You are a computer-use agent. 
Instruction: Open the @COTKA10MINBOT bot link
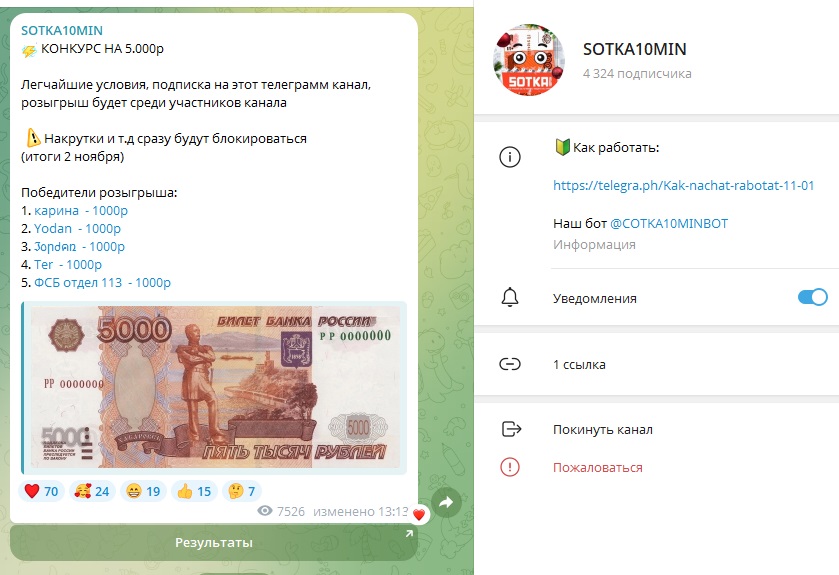(x=669, y=224)
